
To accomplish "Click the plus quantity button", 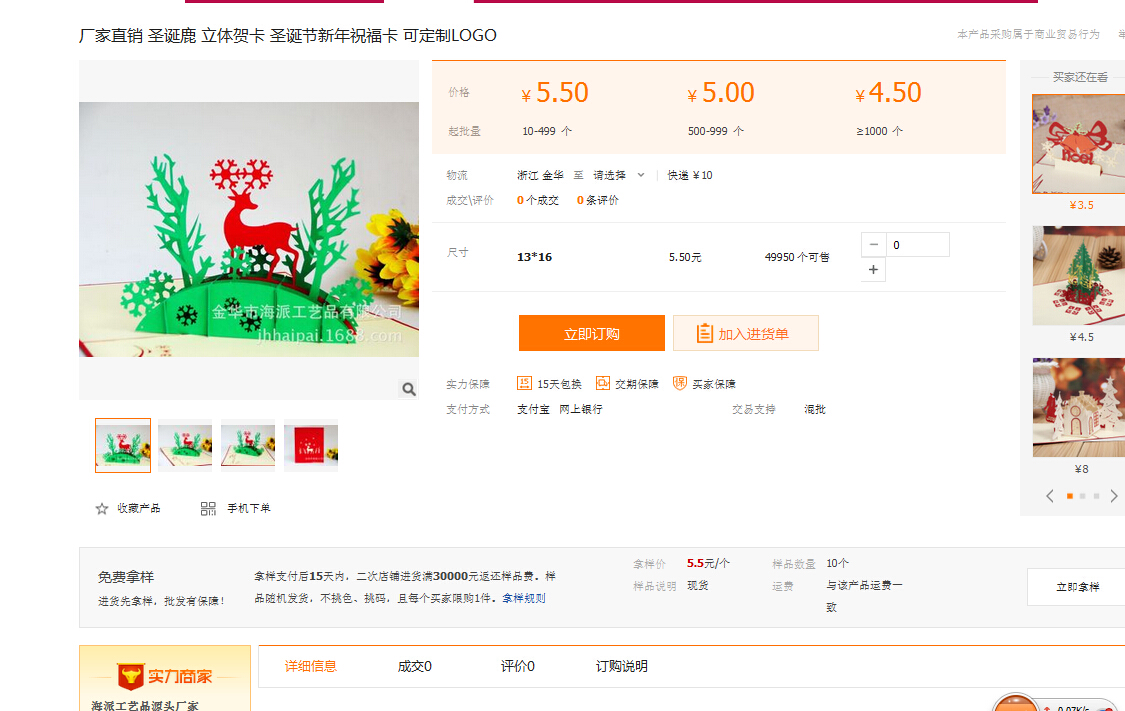I will click(x=873, y=269).
